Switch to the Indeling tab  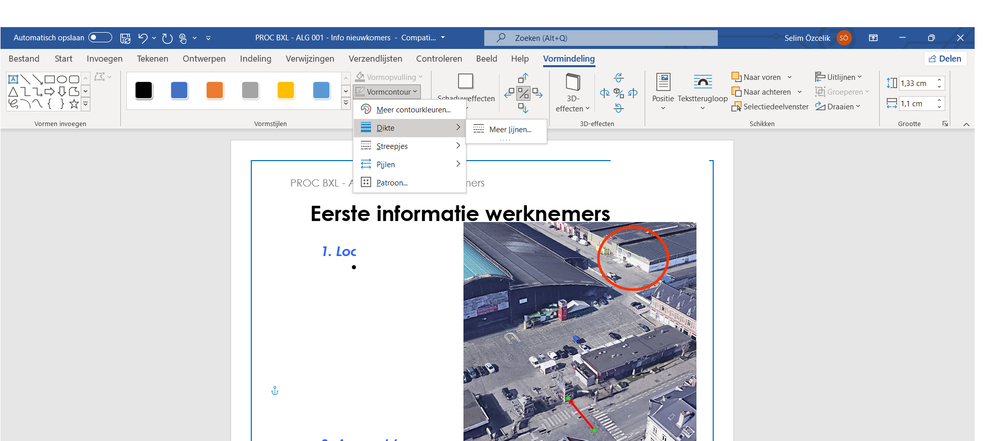255,59
